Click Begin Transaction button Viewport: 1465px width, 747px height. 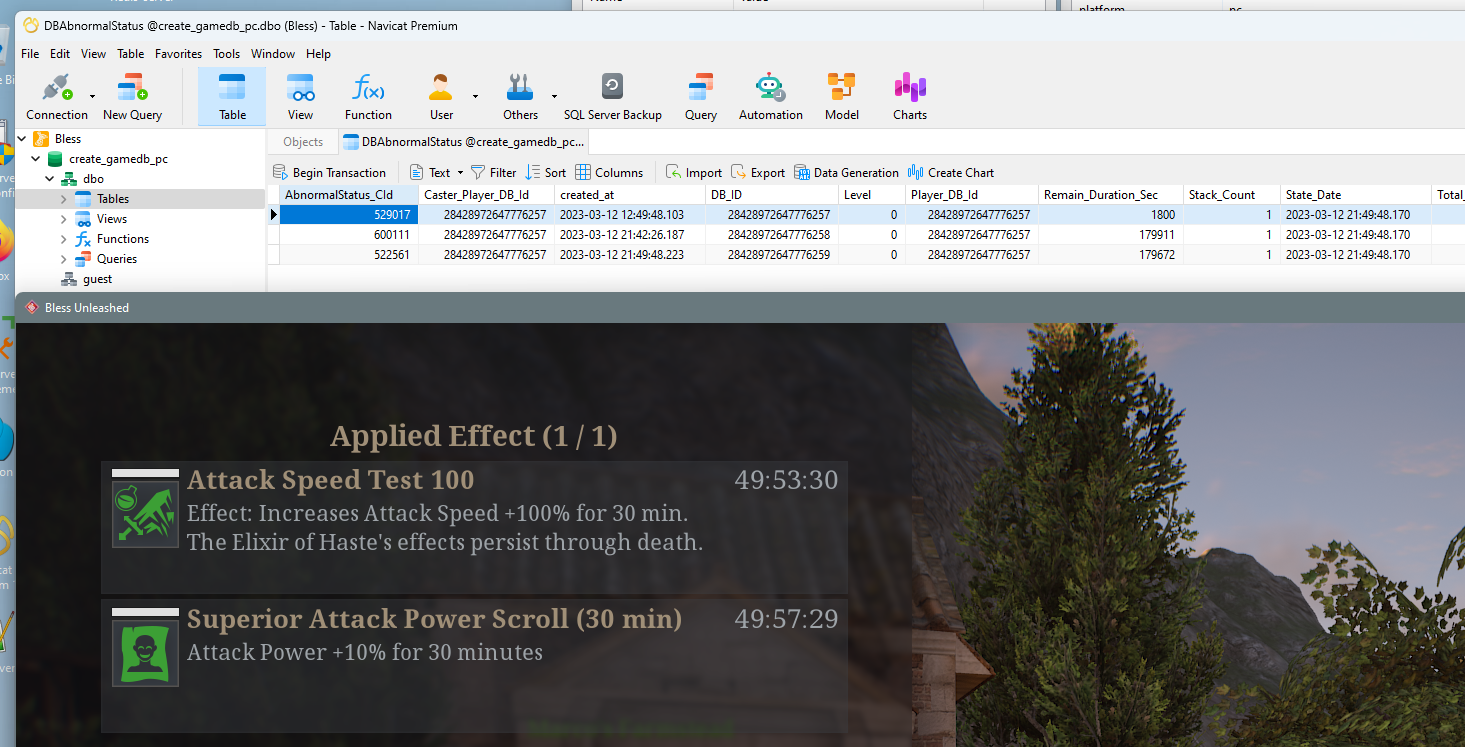coord(329,172)
